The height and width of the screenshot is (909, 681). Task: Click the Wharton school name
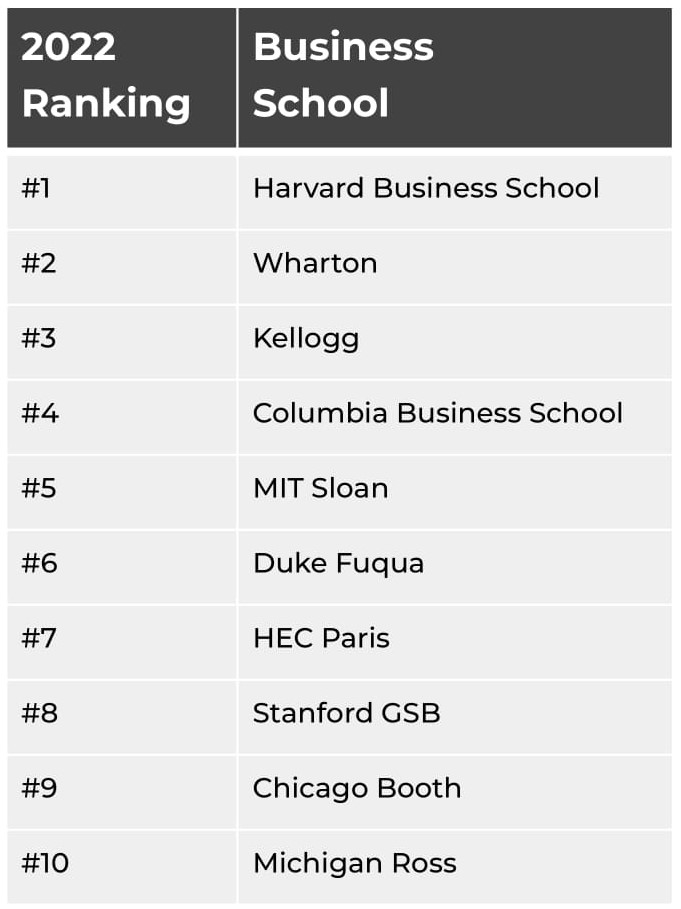point(315,263)
